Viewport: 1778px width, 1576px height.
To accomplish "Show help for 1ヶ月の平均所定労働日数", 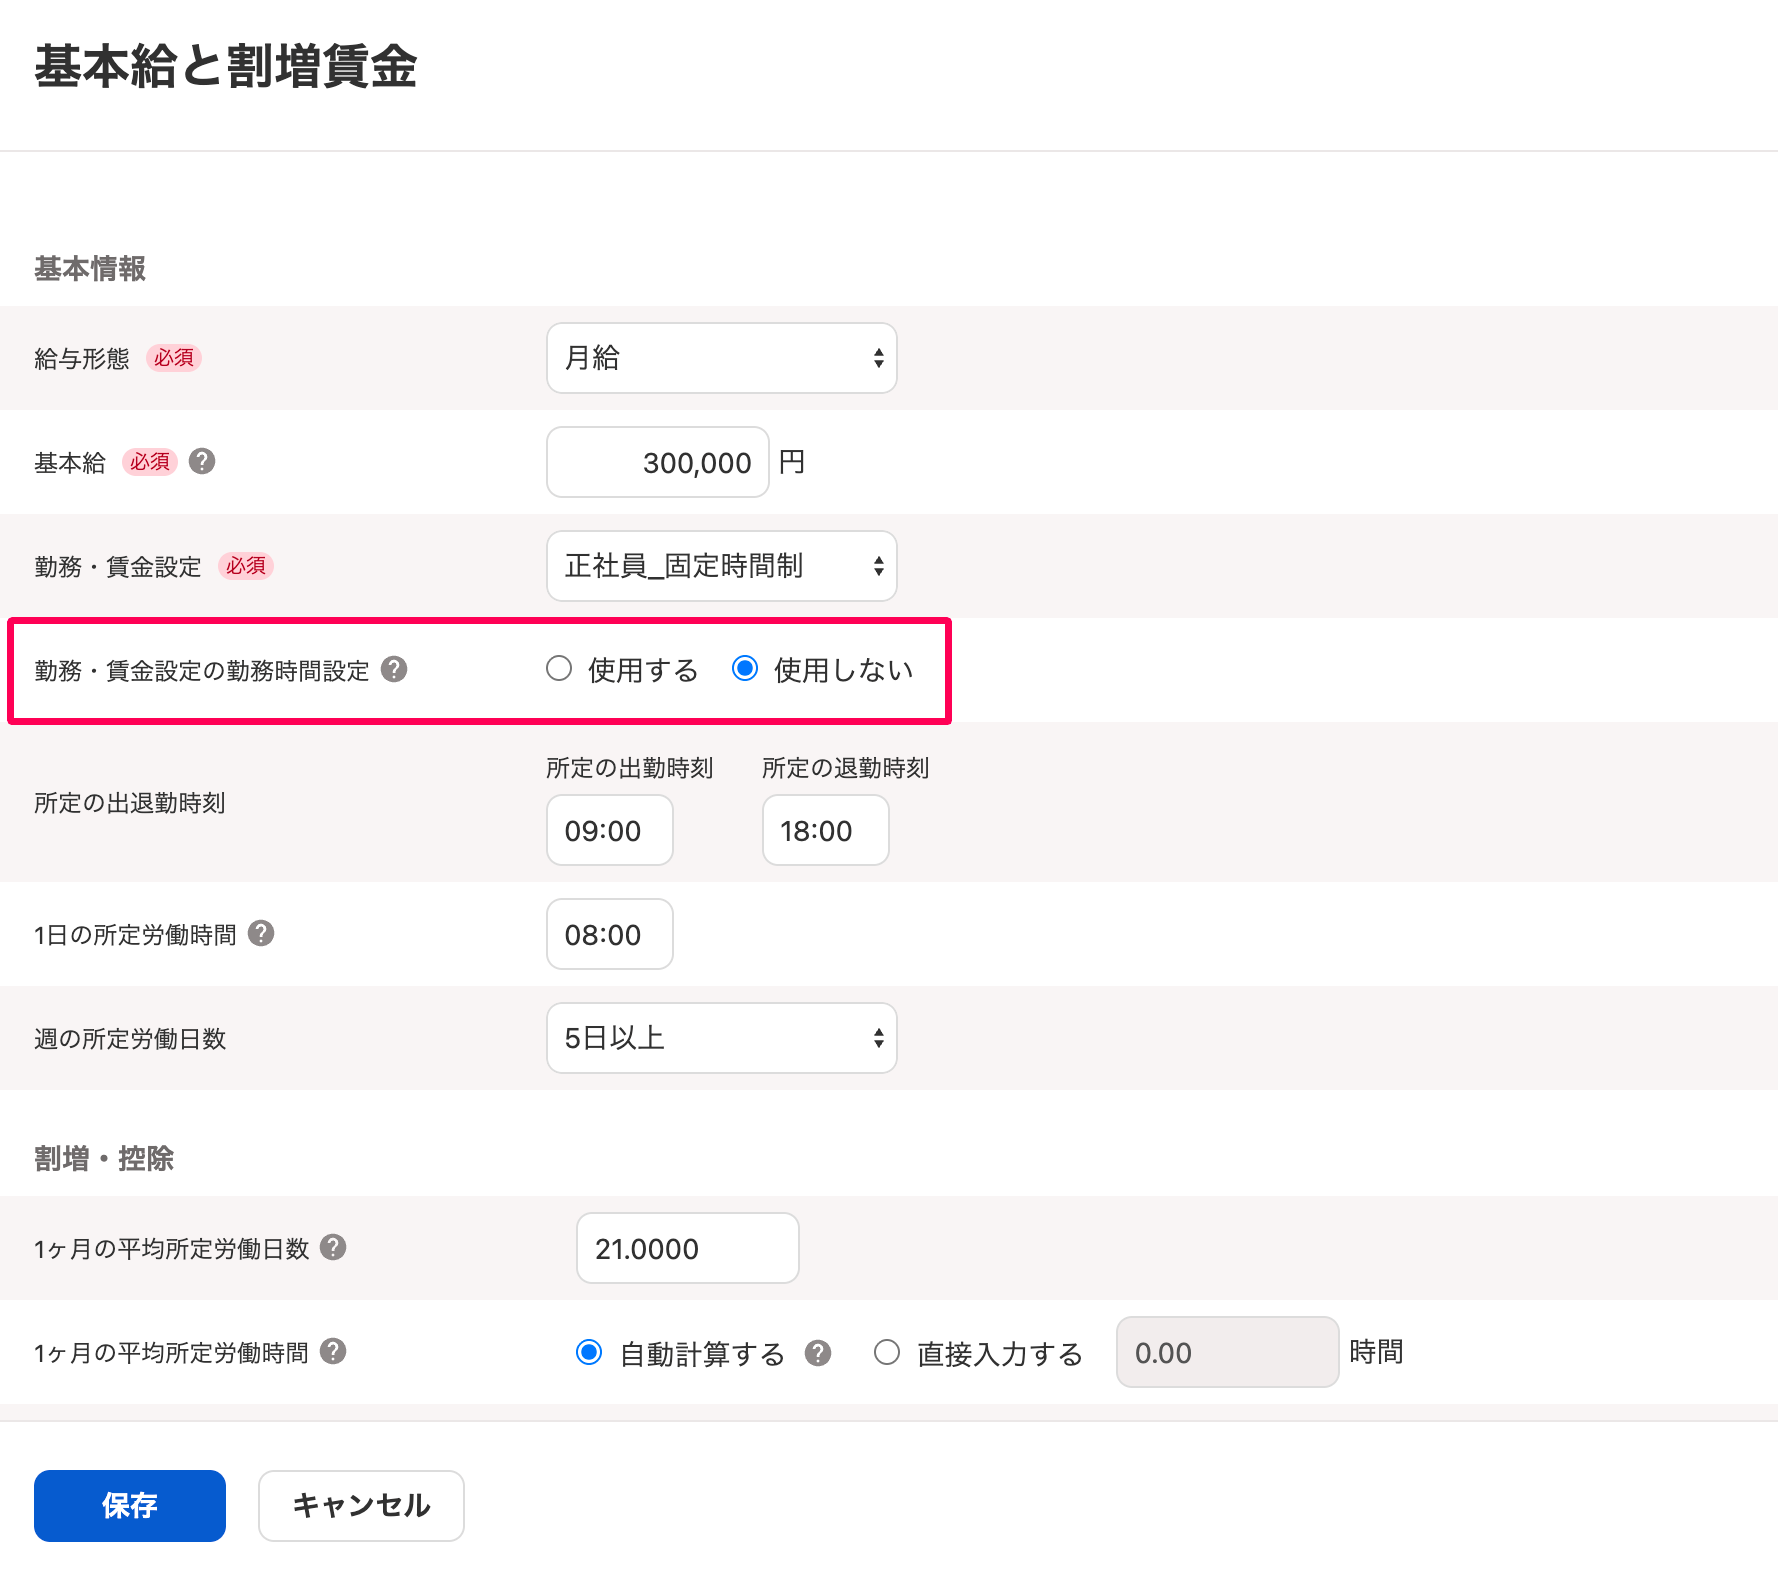I will 333,1247.
